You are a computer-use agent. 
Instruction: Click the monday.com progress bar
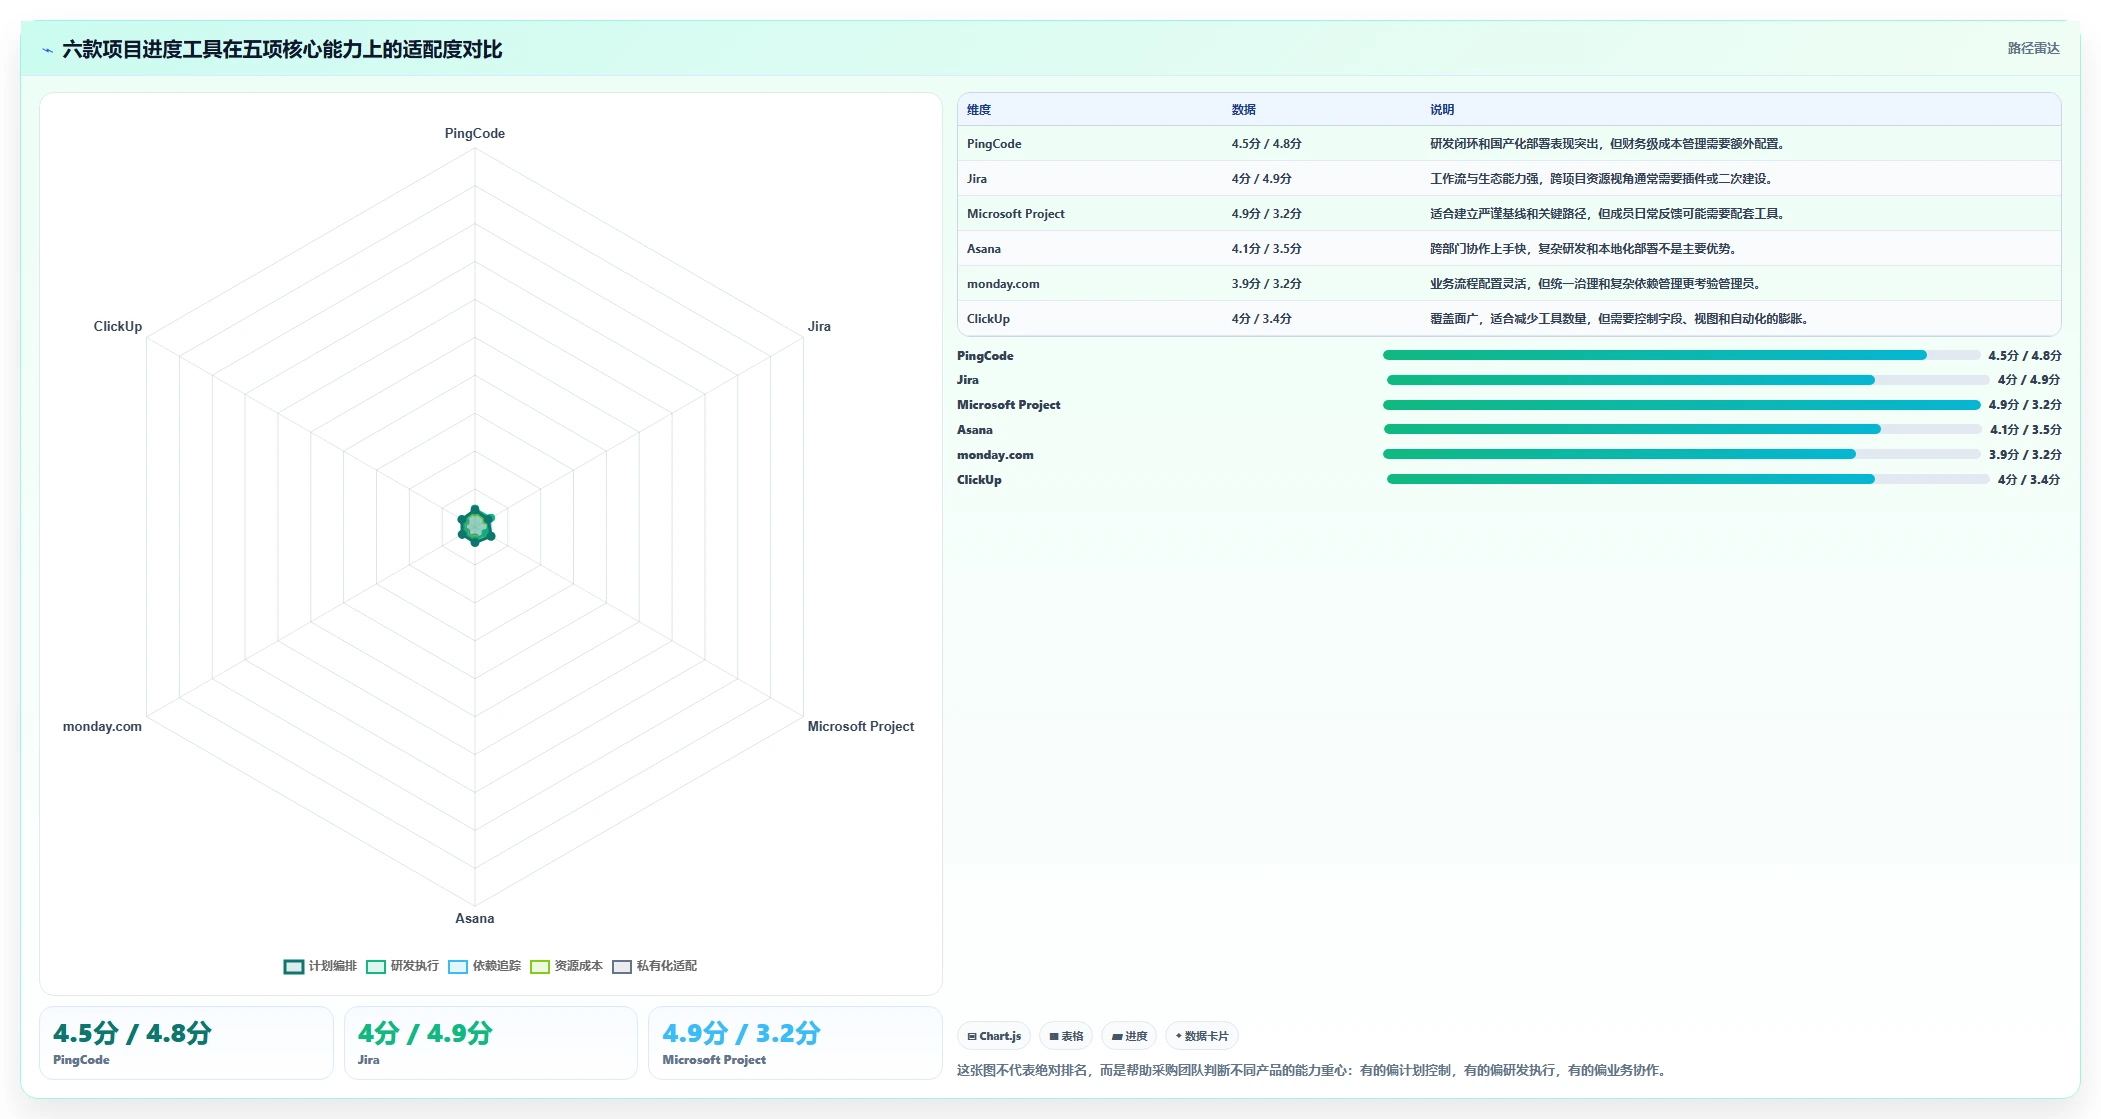click(x=1681, y=454)
